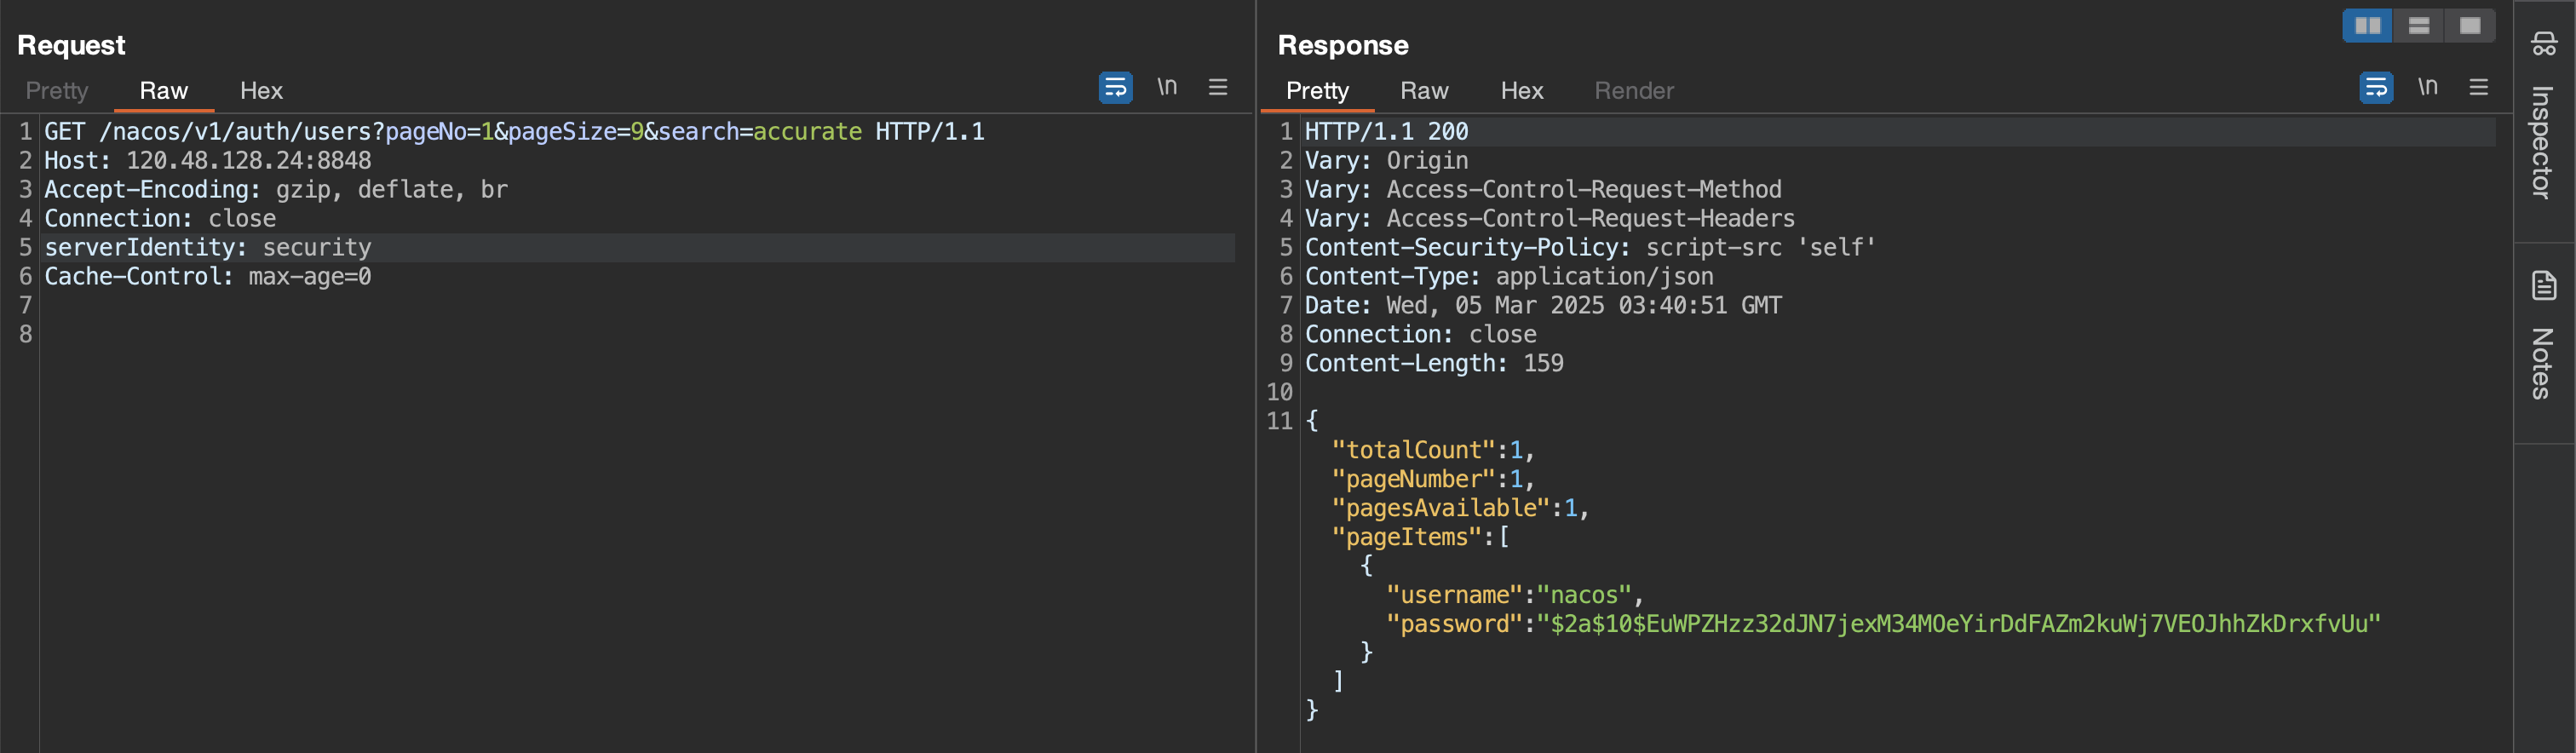
Task: Click the "totalCount" JSON key
Action: [1414, 451]
